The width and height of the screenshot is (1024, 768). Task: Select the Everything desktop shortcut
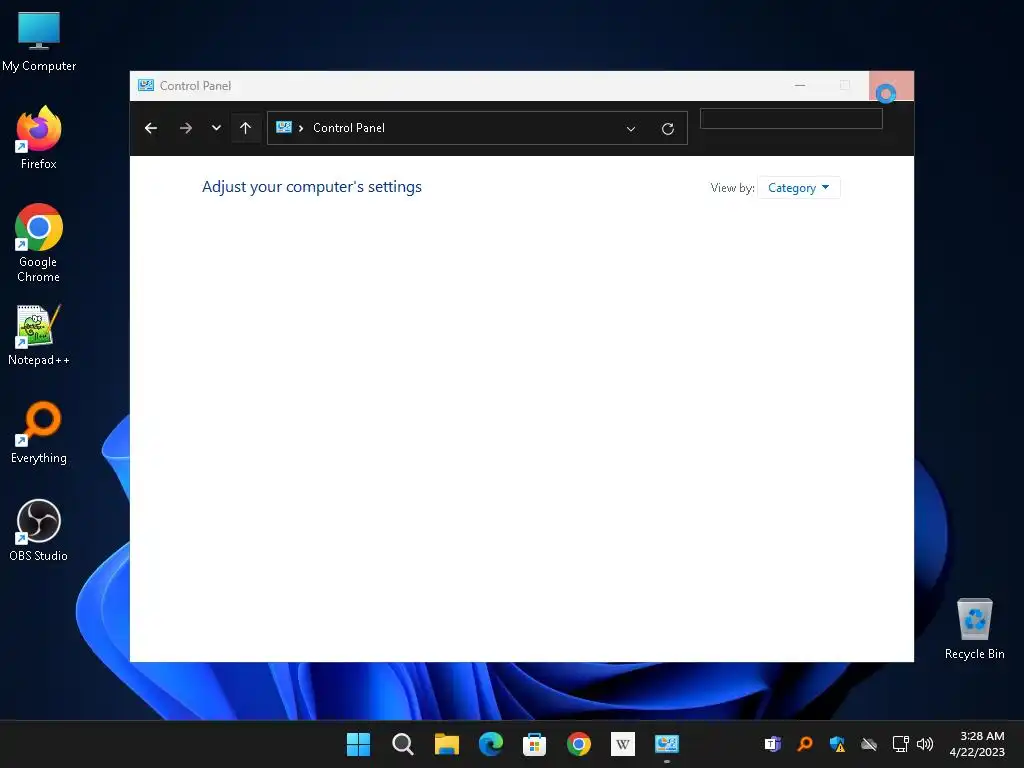coord(39,433)
